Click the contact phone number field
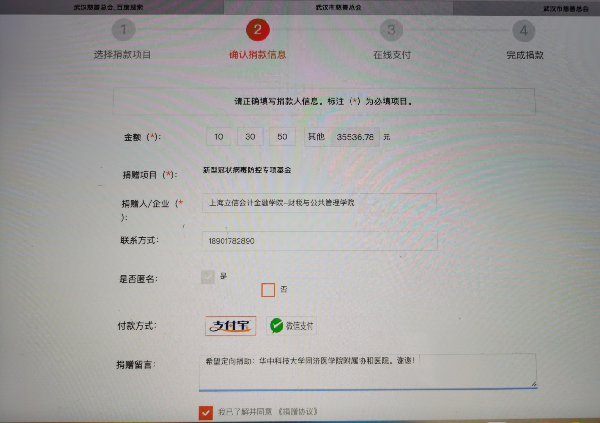 pos(318,241)
